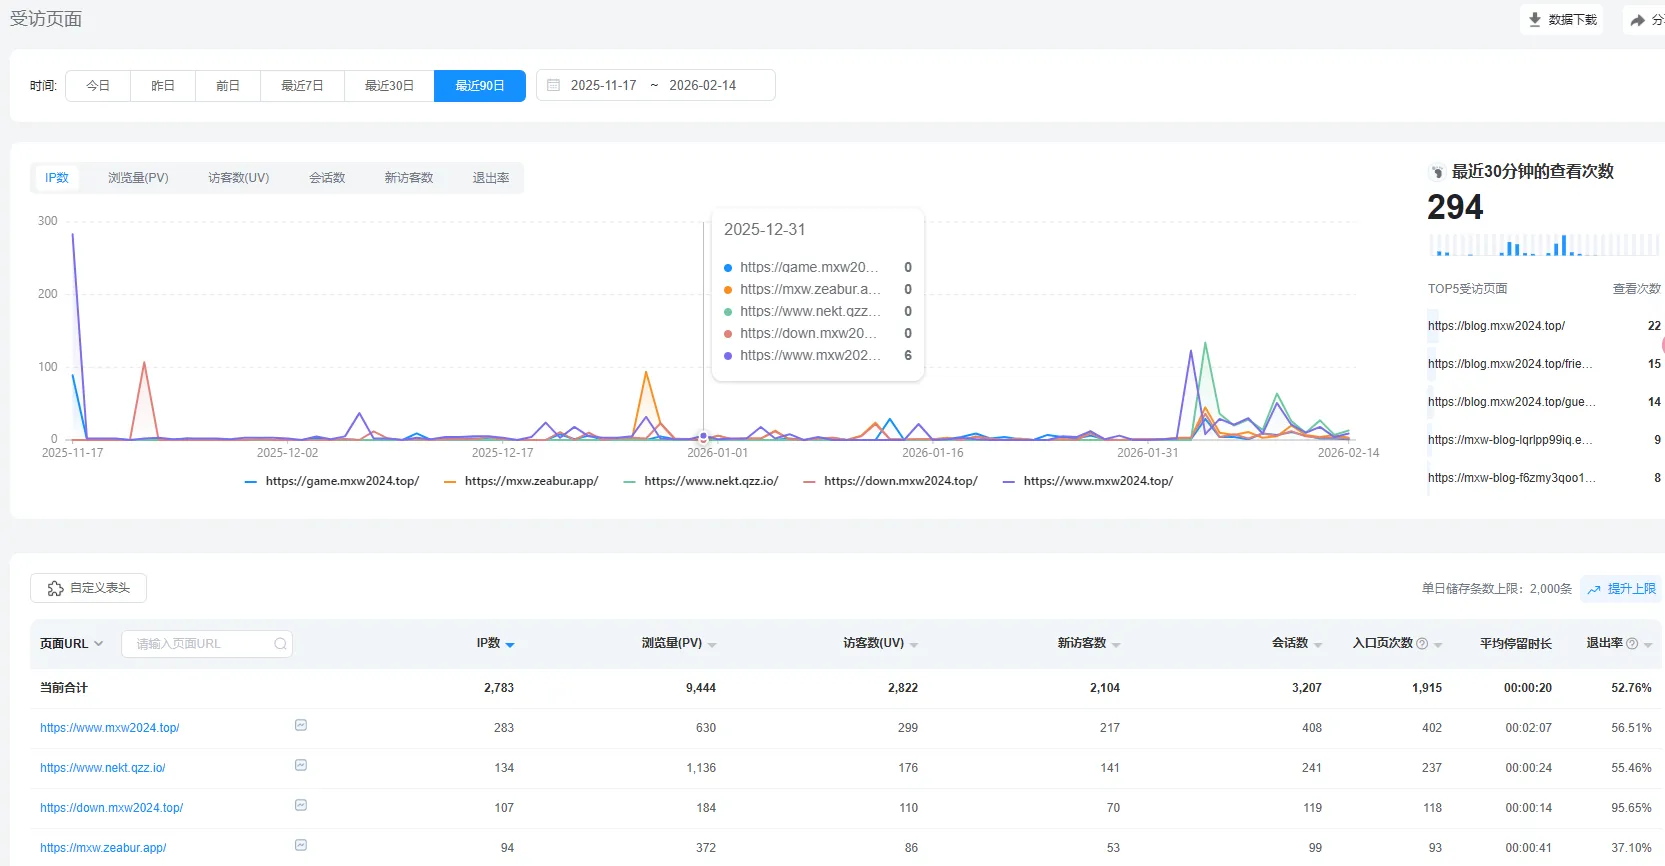Viewport: 1665px width, 866px height.
Task: Click the download icon beside 数据下载
Action: (x=1535, y=19)
